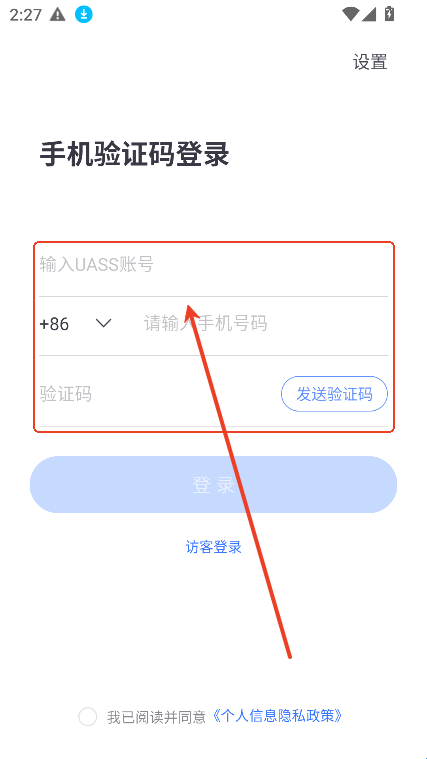
Task: Open the +86 country code selector
Action: click(76, 323)
